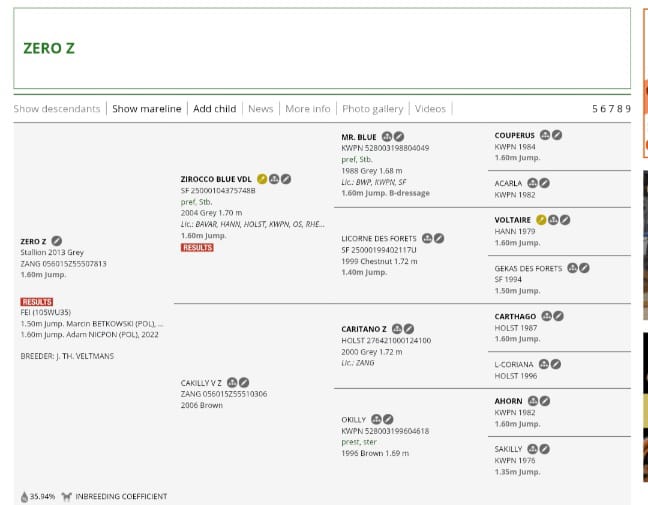This screenshot has height=505, width=648.
Task: Click the edit pencil icon beside COUPERUS
Action: [x=557, y=134]
